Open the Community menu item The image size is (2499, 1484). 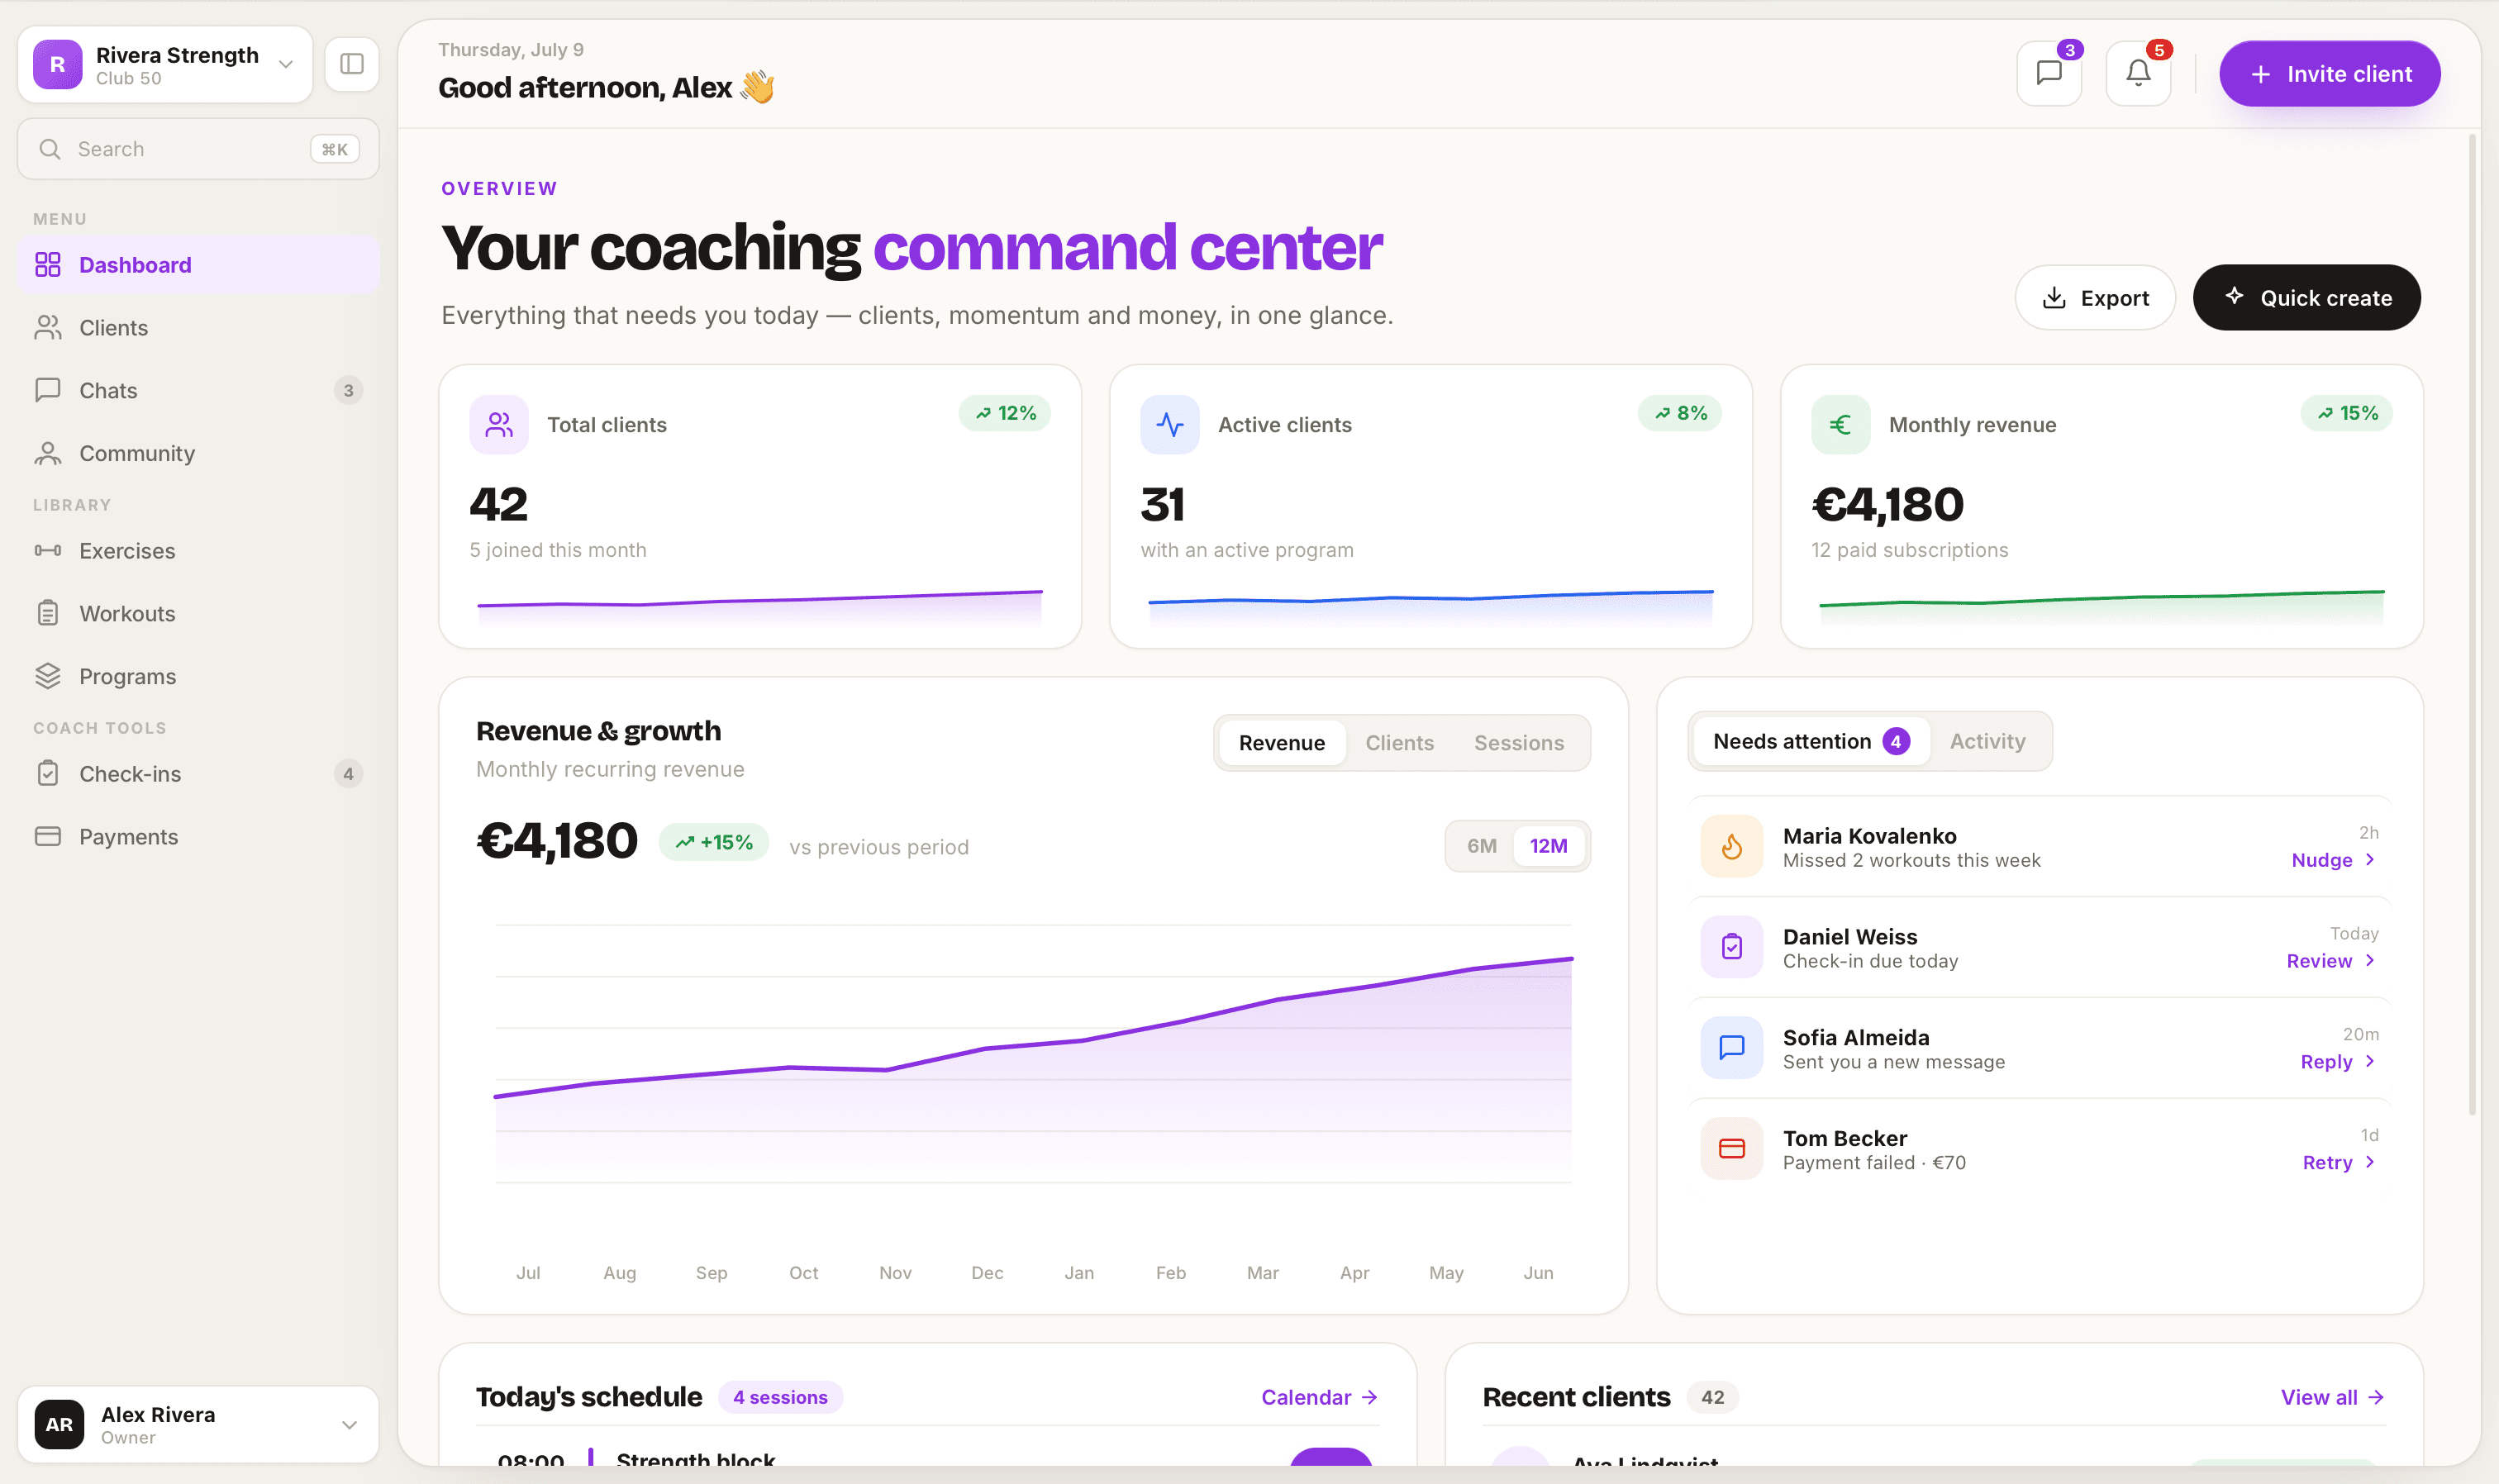[x=198, y=453]
